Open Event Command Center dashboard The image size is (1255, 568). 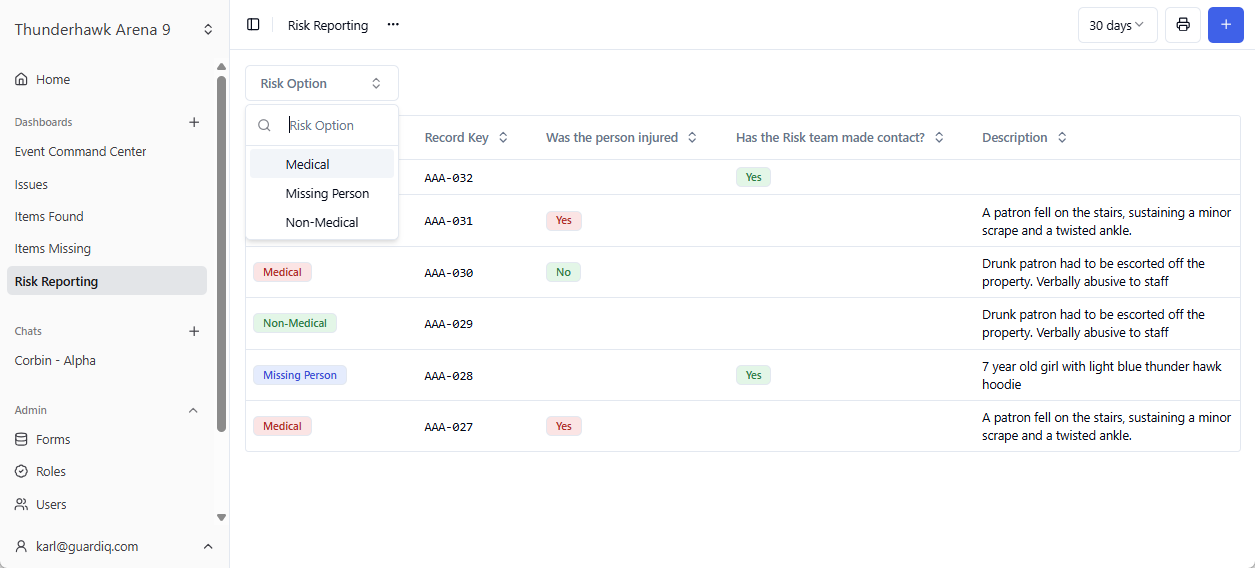[x=81, y=152]
